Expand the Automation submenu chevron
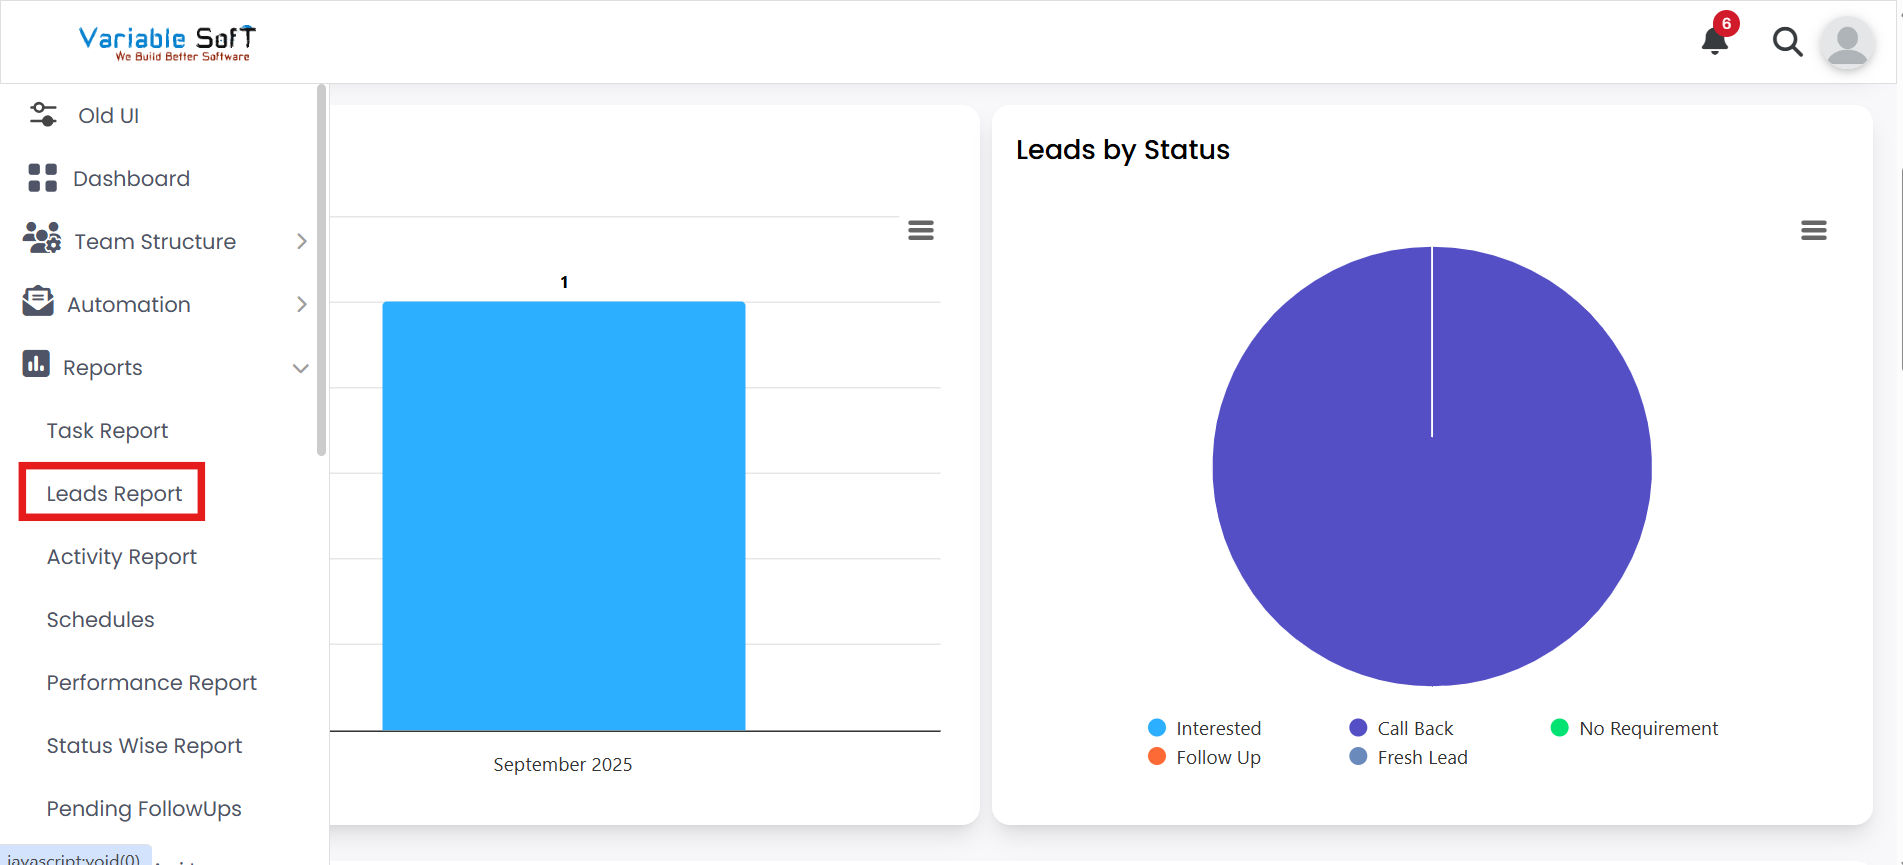The height and width of the screenshot is (865, 1903). pyautogui.click(x=301, y=303)
